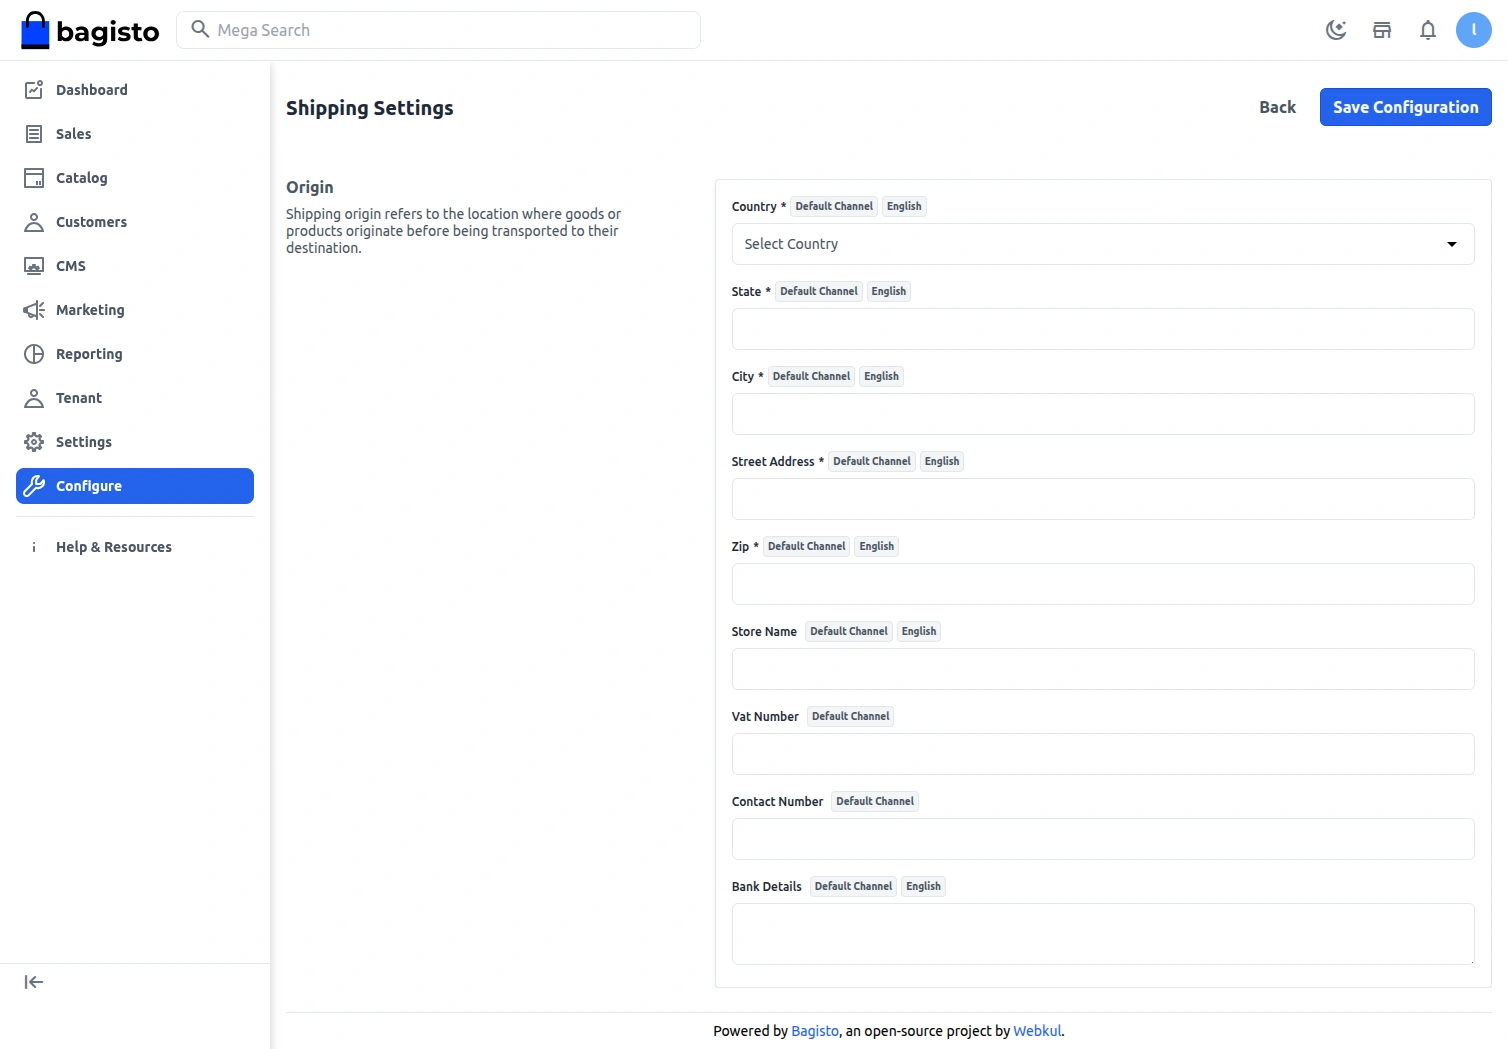The height and width of the screenshot is (1049, 1508).
Task: Open the user profile avatar
Action: click(1474, 30)
